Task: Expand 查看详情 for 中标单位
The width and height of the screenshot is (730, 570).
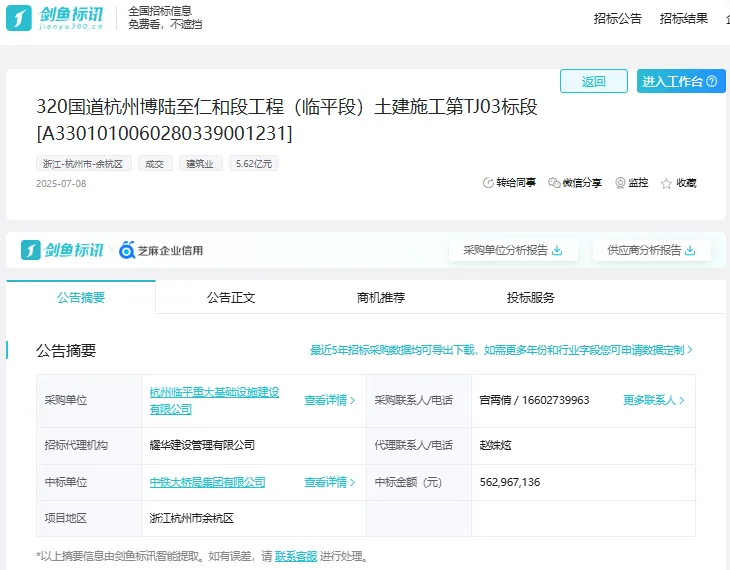Action: point(329,482)
